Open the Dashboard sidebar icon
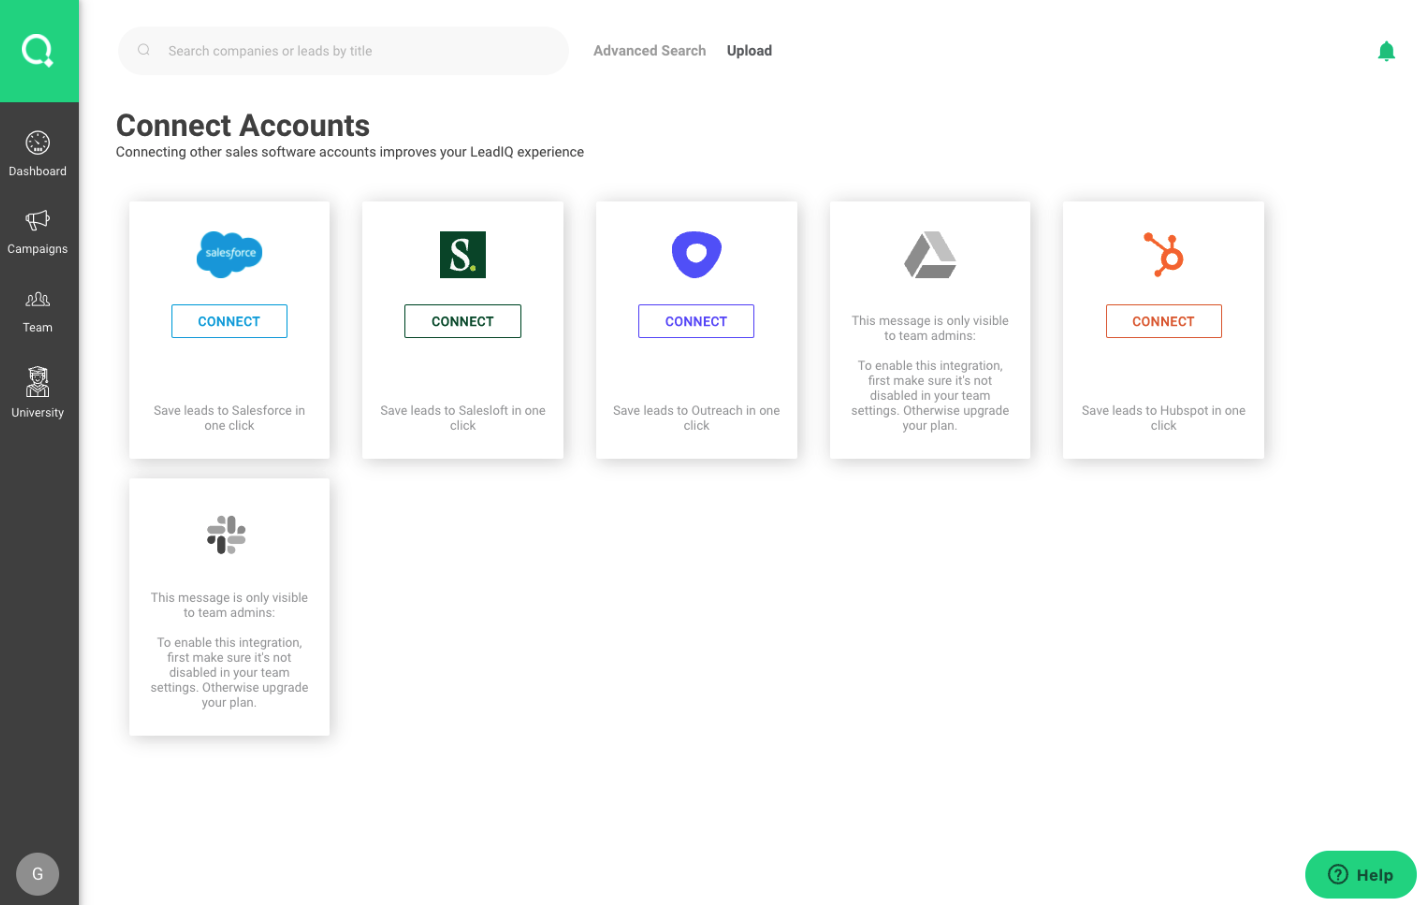 pos(38,143)
